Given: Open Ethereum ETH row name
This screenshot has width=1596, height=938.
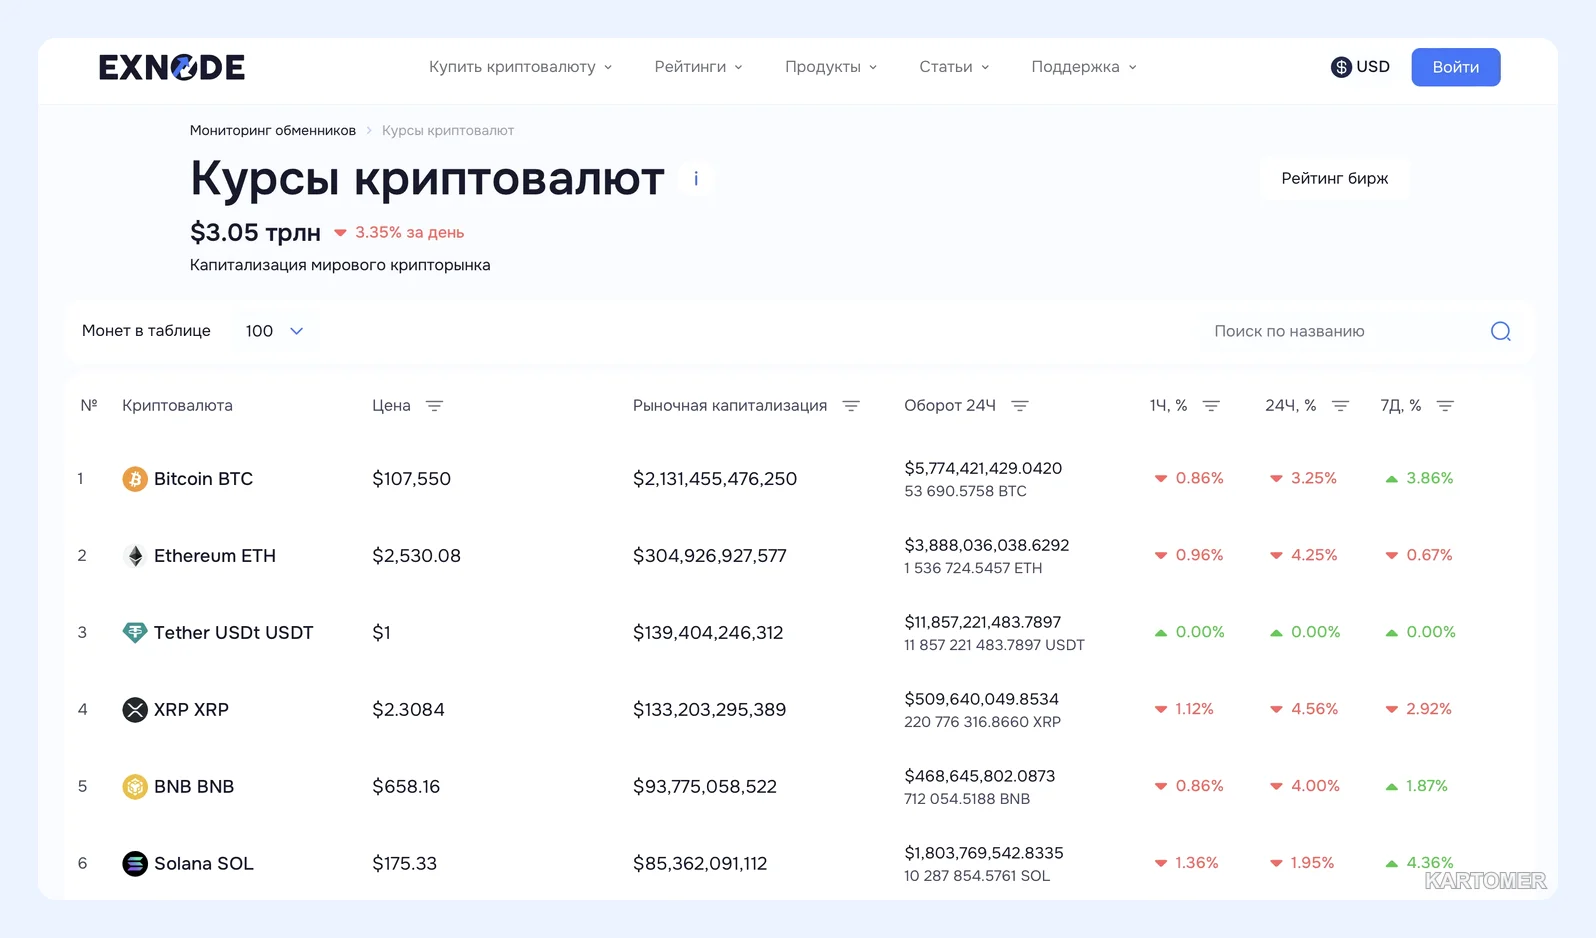Looking at the screenshot, I should 215,556.
